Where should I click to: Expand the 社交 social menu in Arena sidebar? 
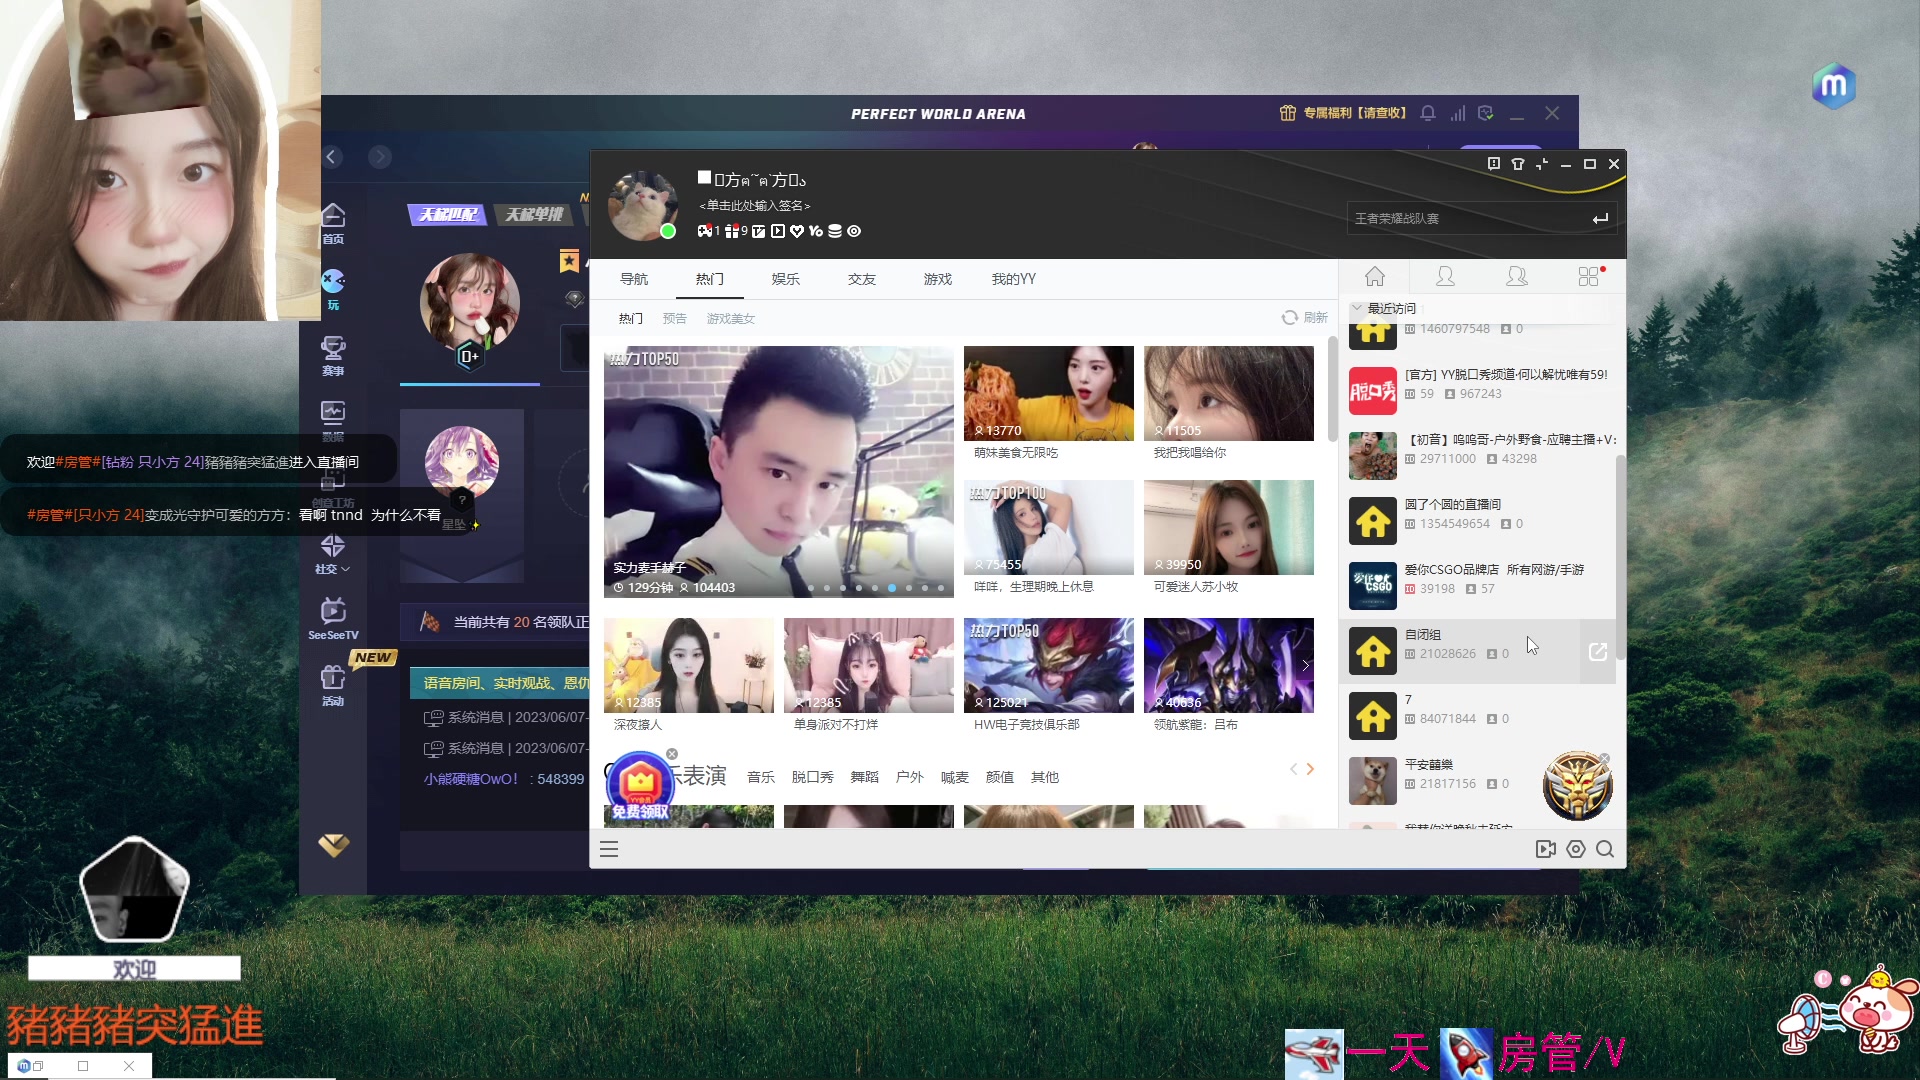tap(333, 553)
